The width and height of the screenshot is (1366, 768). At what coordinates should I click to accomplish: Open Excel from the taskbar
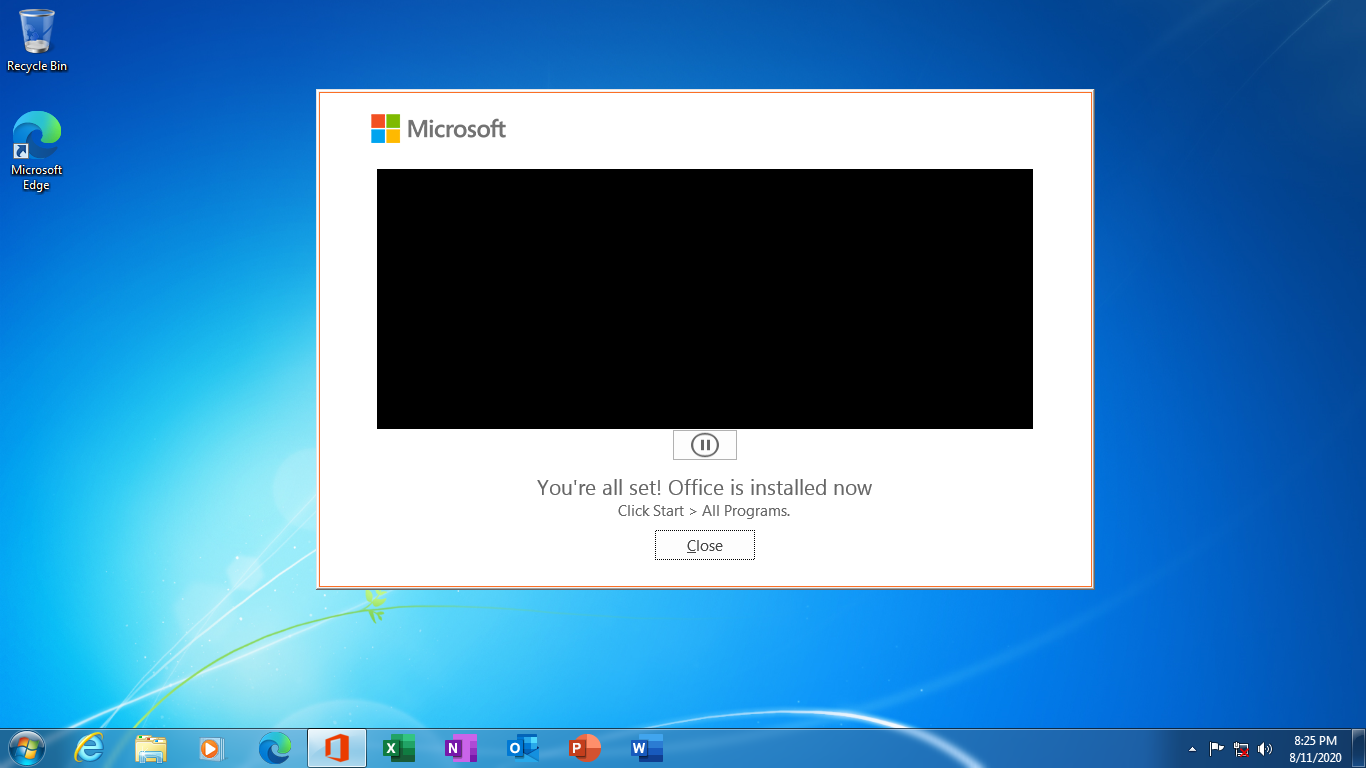coord(399,748)
